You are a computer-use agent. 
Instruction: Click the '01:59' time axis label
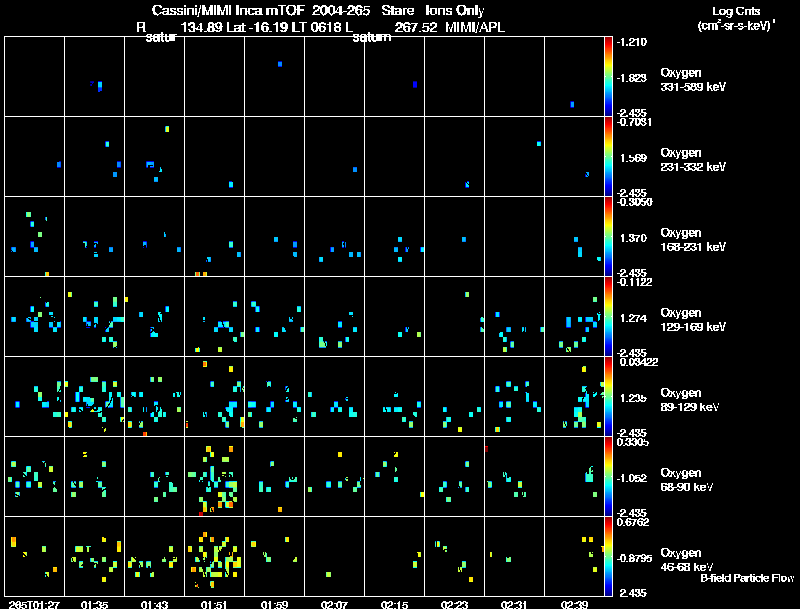point(274,604)
